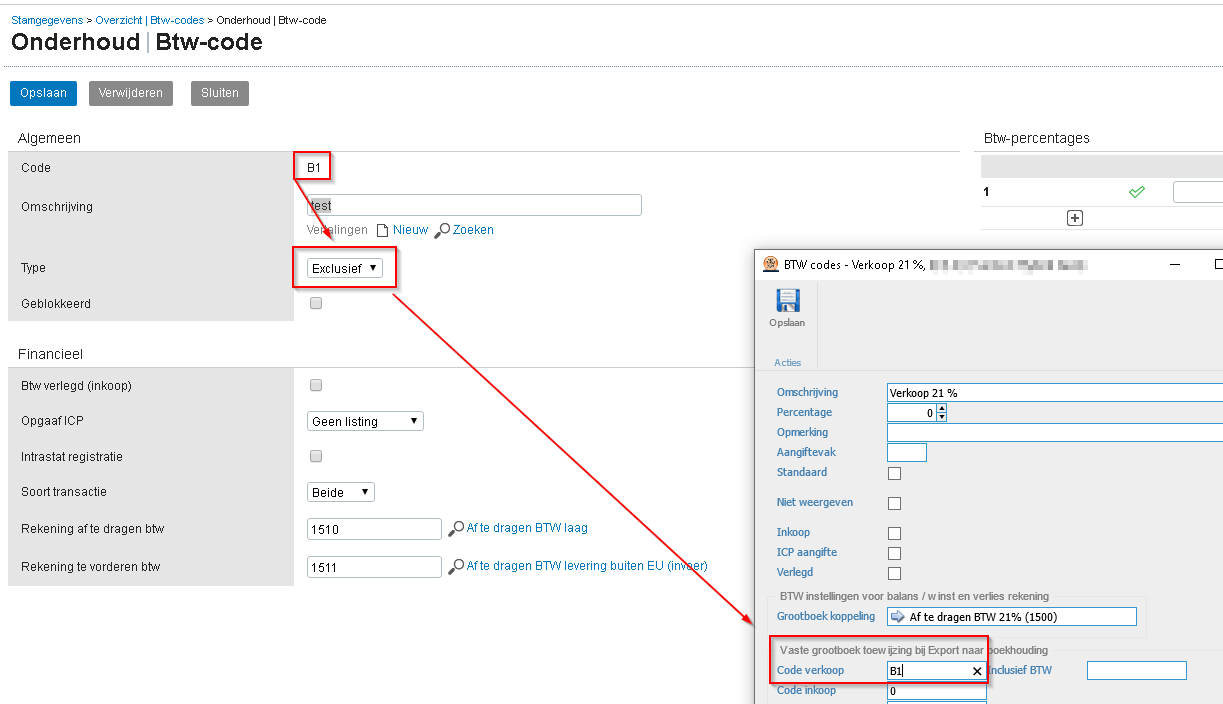This screenshot has width=1223, height=704.
Task: Go to Overzicht | Btw-codes breadcrumb
Action: coord(149,20)
